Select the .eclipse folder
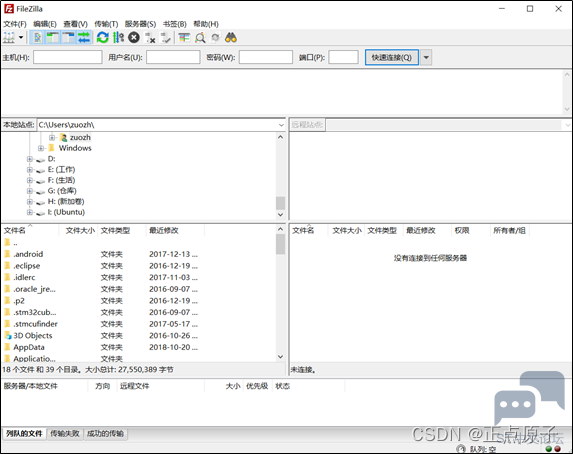573x454 pixels. 27,266
